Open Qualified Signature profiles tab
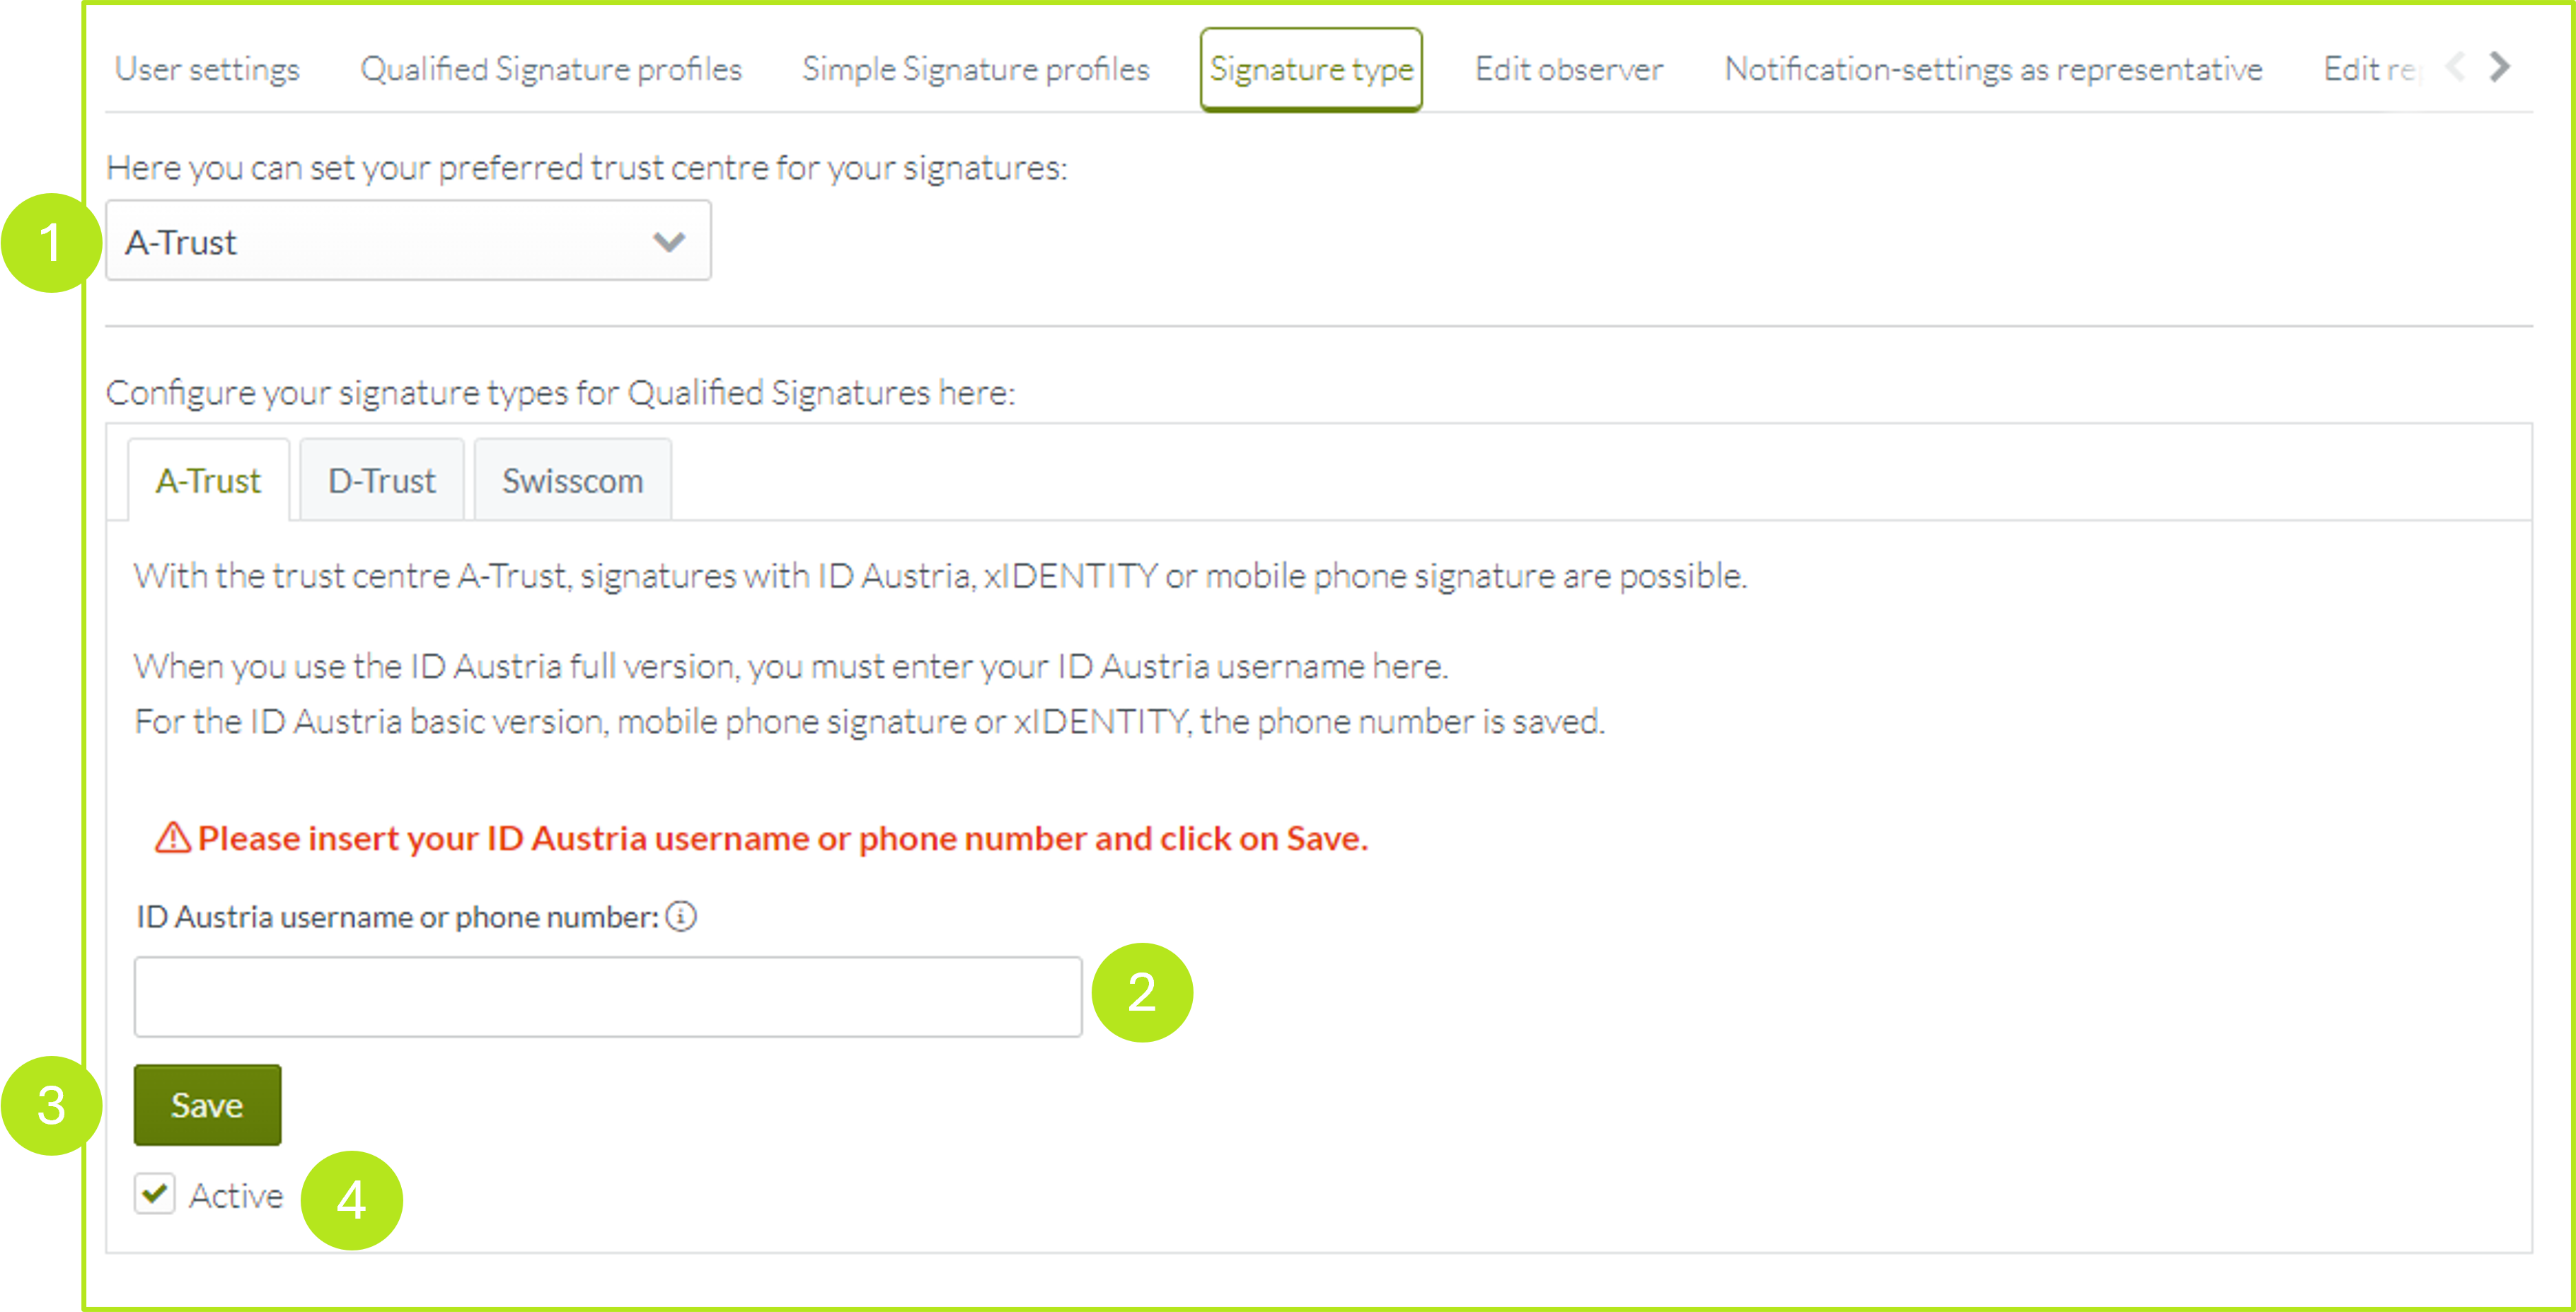The height and width of the screenshot is (1312, 2576). [x=551, y=69]
